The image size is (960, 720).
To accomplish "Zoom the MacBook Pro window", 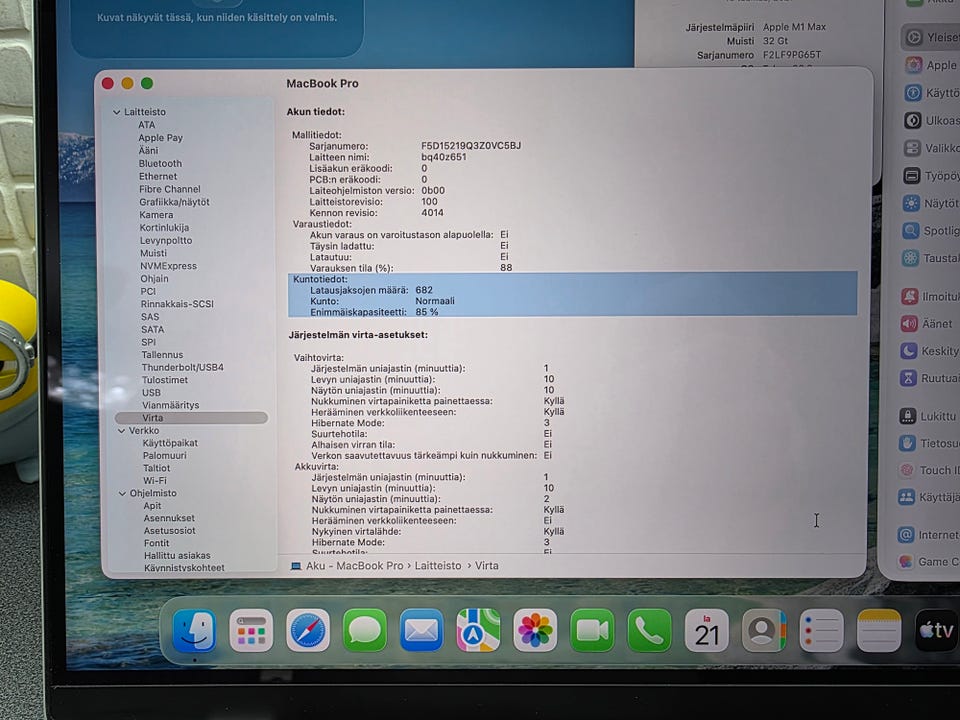I will (x=147, y=83).
